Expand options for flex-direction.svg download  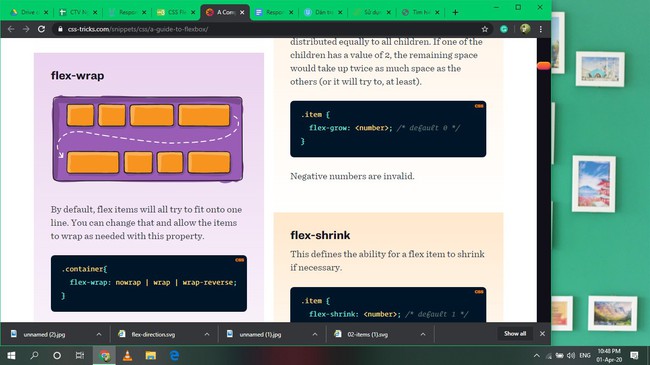207,334
